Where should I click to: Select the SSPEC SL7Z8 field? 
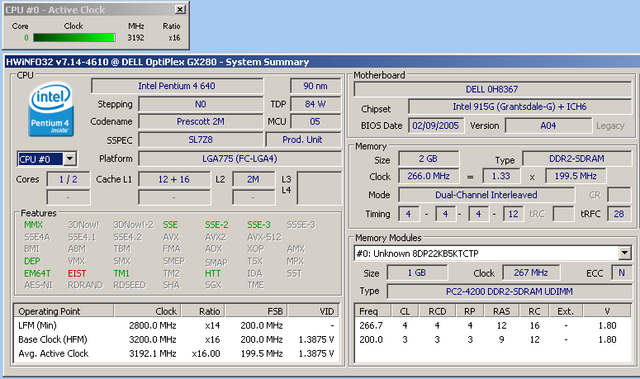(x=200, y=140)
